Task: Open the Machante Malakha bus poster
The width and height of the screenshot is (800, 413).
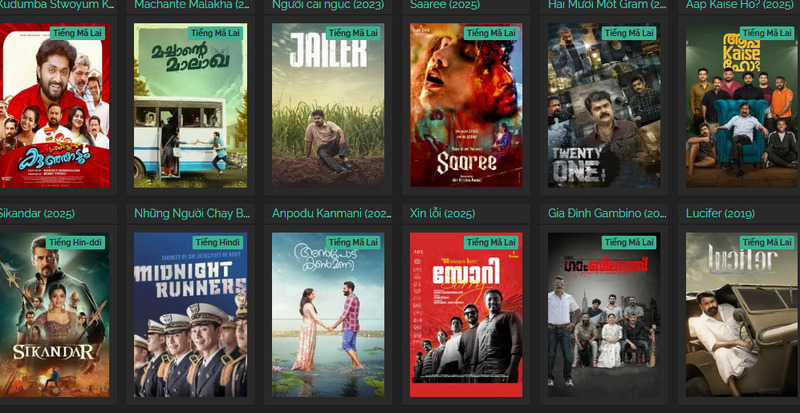Action: [190, 105]
